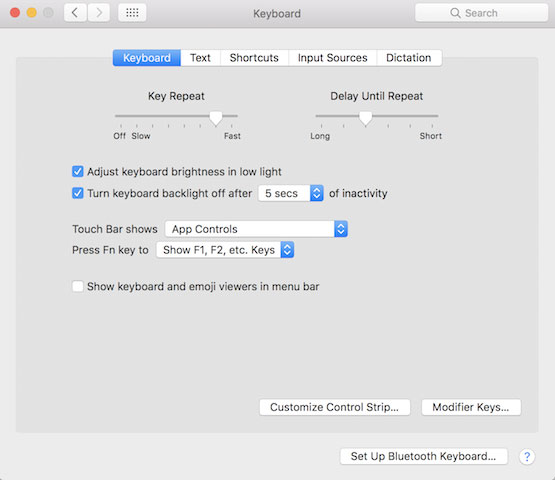Select the Dictation tab
Screen dimensions: 555x480
coord(409,58)
